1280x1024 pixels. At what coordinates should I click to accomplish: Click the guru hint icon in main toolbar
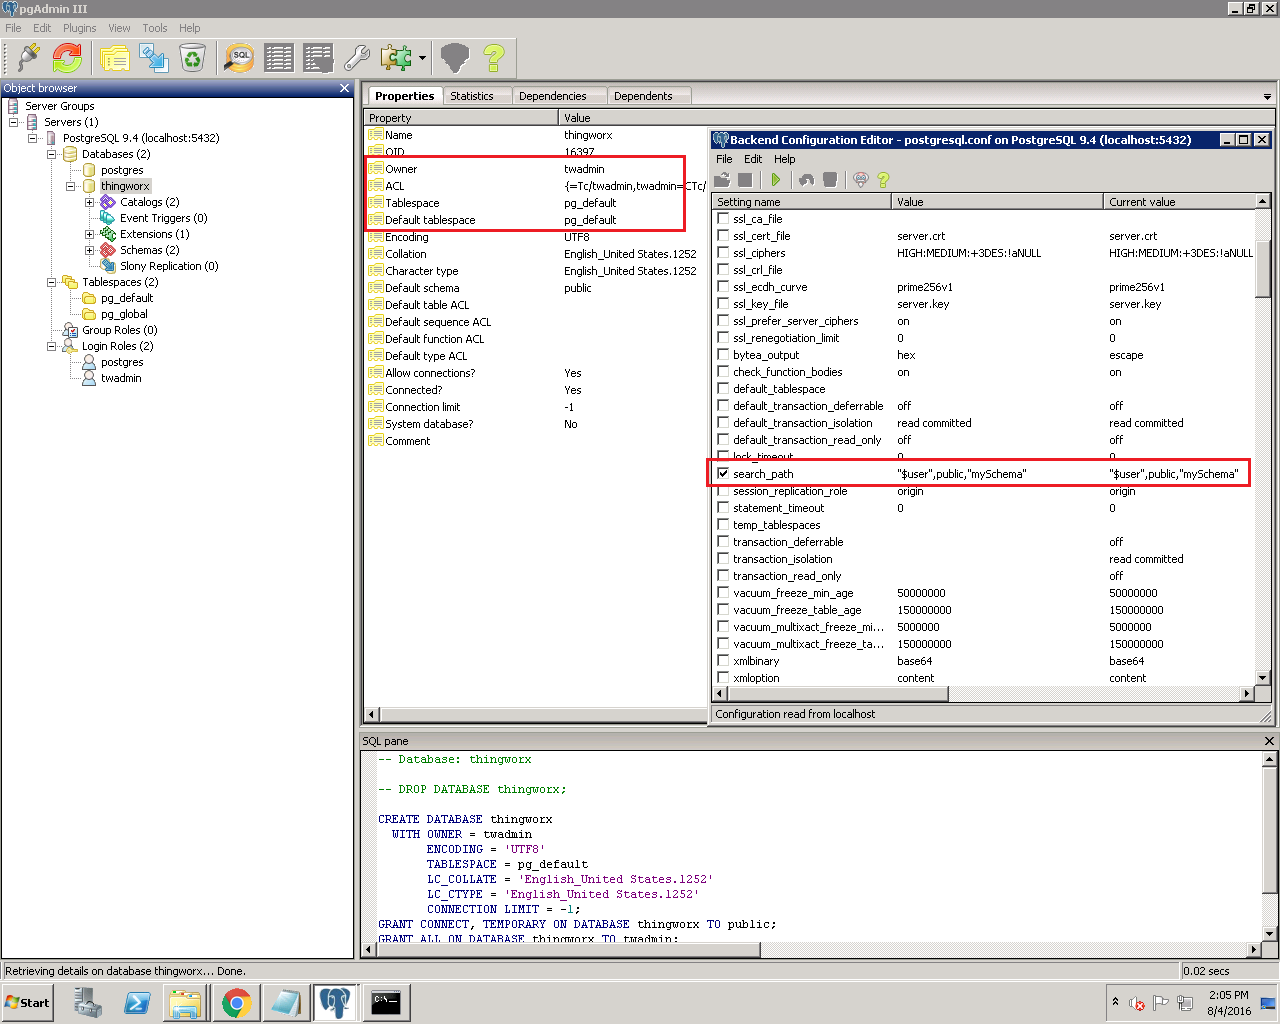[454, 58]
